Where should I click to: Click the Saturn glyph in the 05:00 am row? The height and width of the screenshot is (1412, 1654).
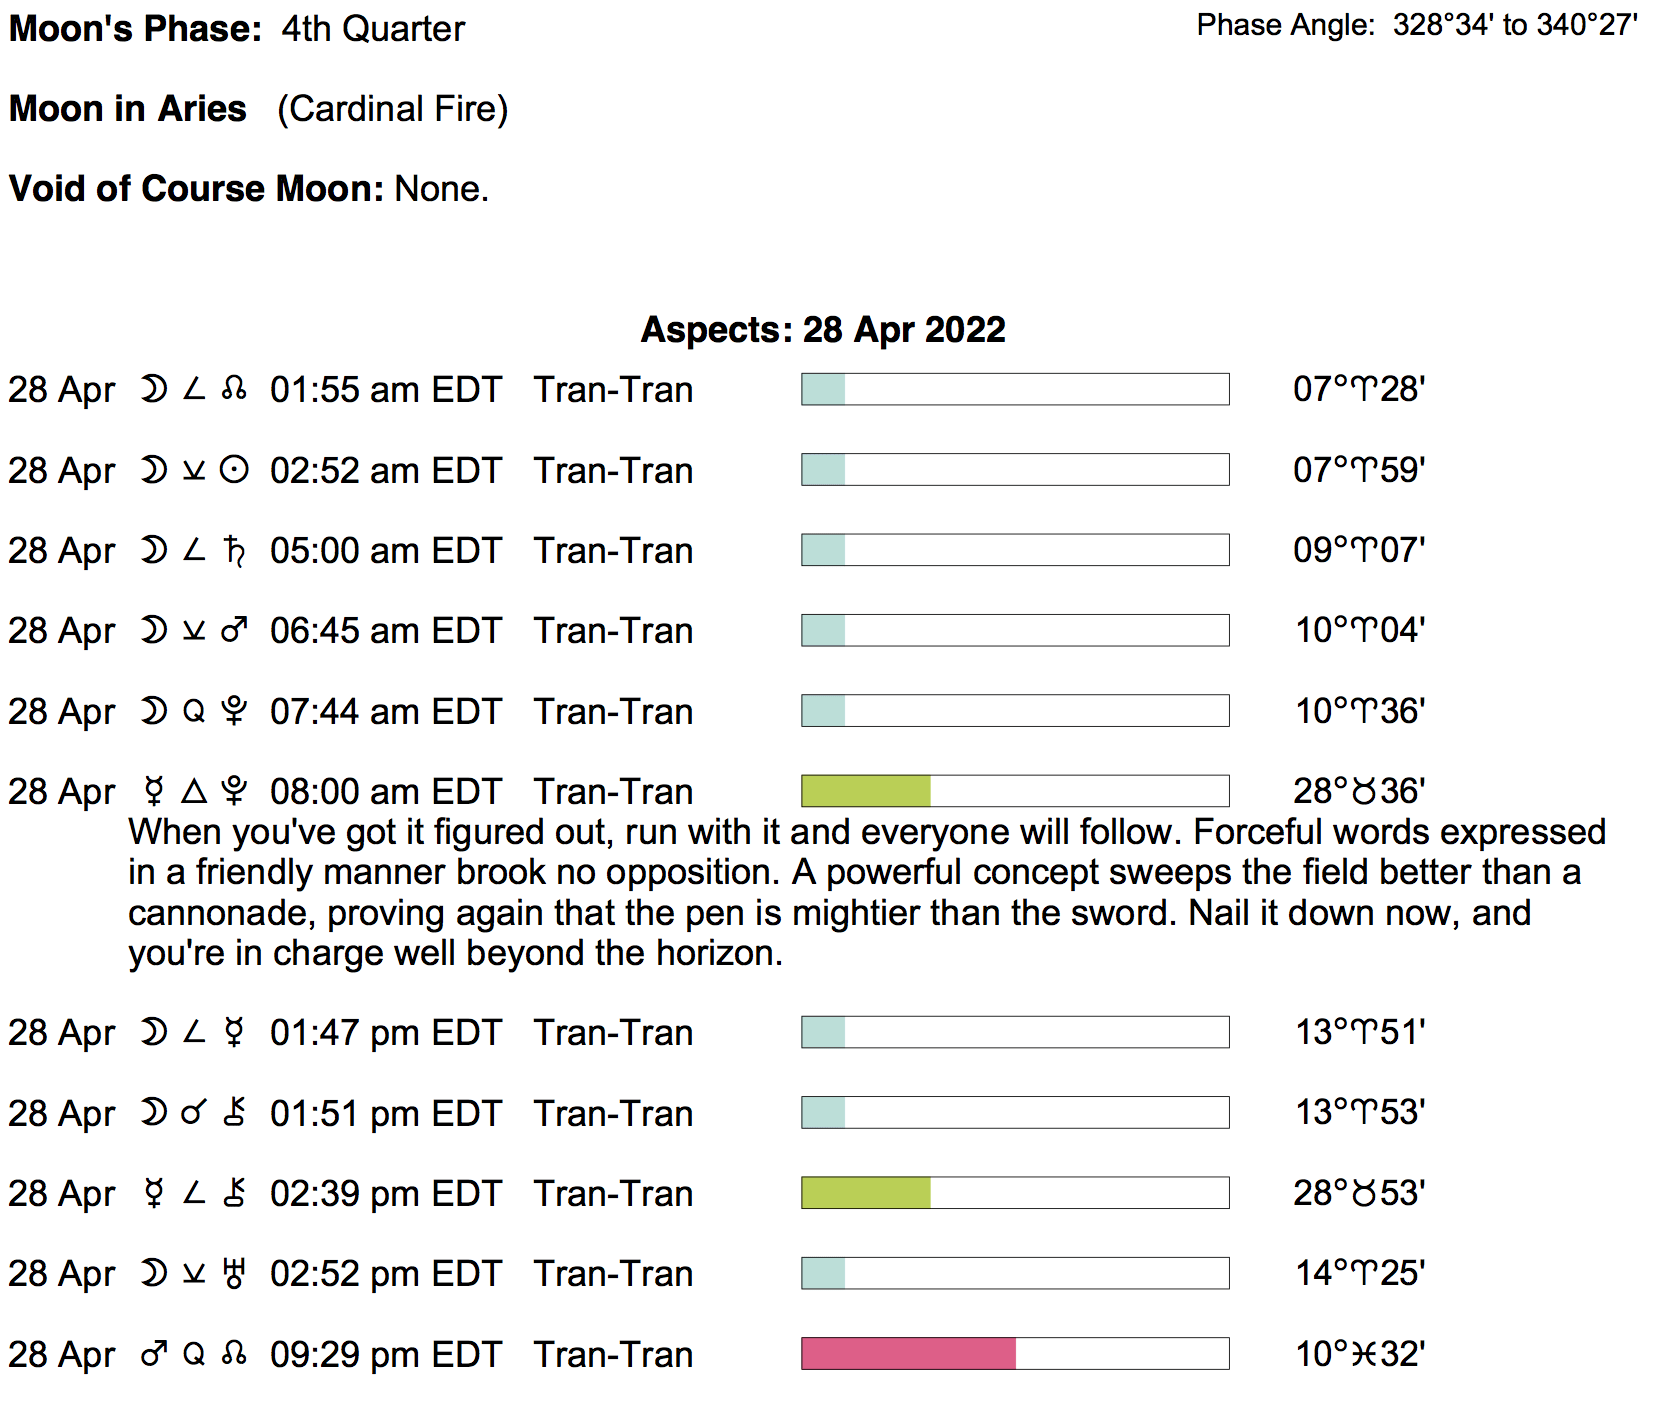tap(234, 550)
